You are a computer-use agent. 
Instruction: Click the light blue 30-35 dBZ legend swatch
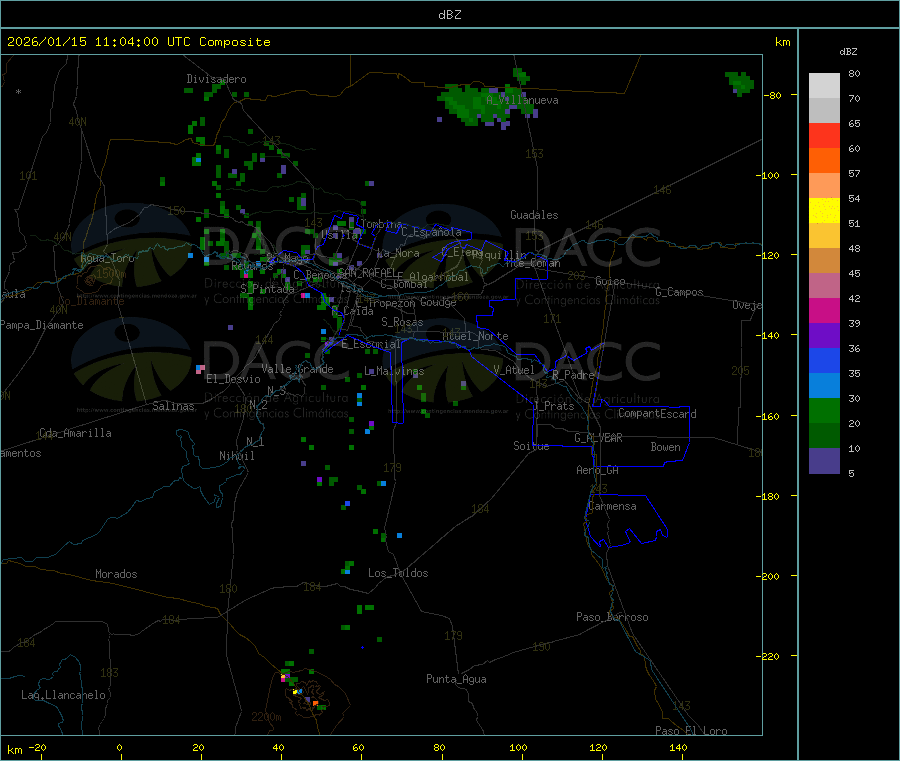point(824,386)
